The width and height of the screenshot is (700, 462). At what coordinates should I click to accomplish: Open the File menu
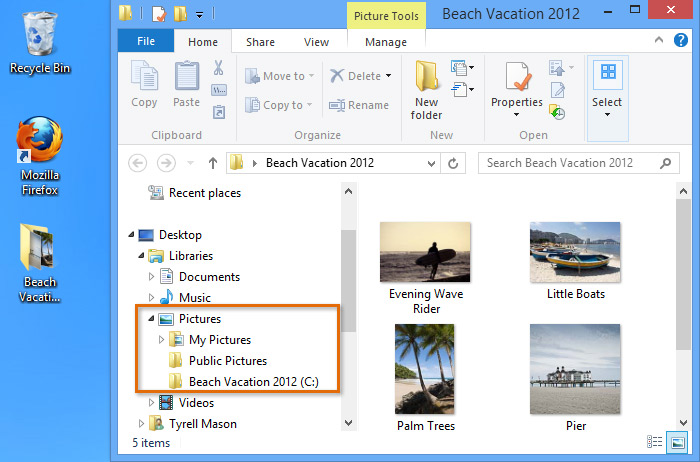[x=145, y=42]
